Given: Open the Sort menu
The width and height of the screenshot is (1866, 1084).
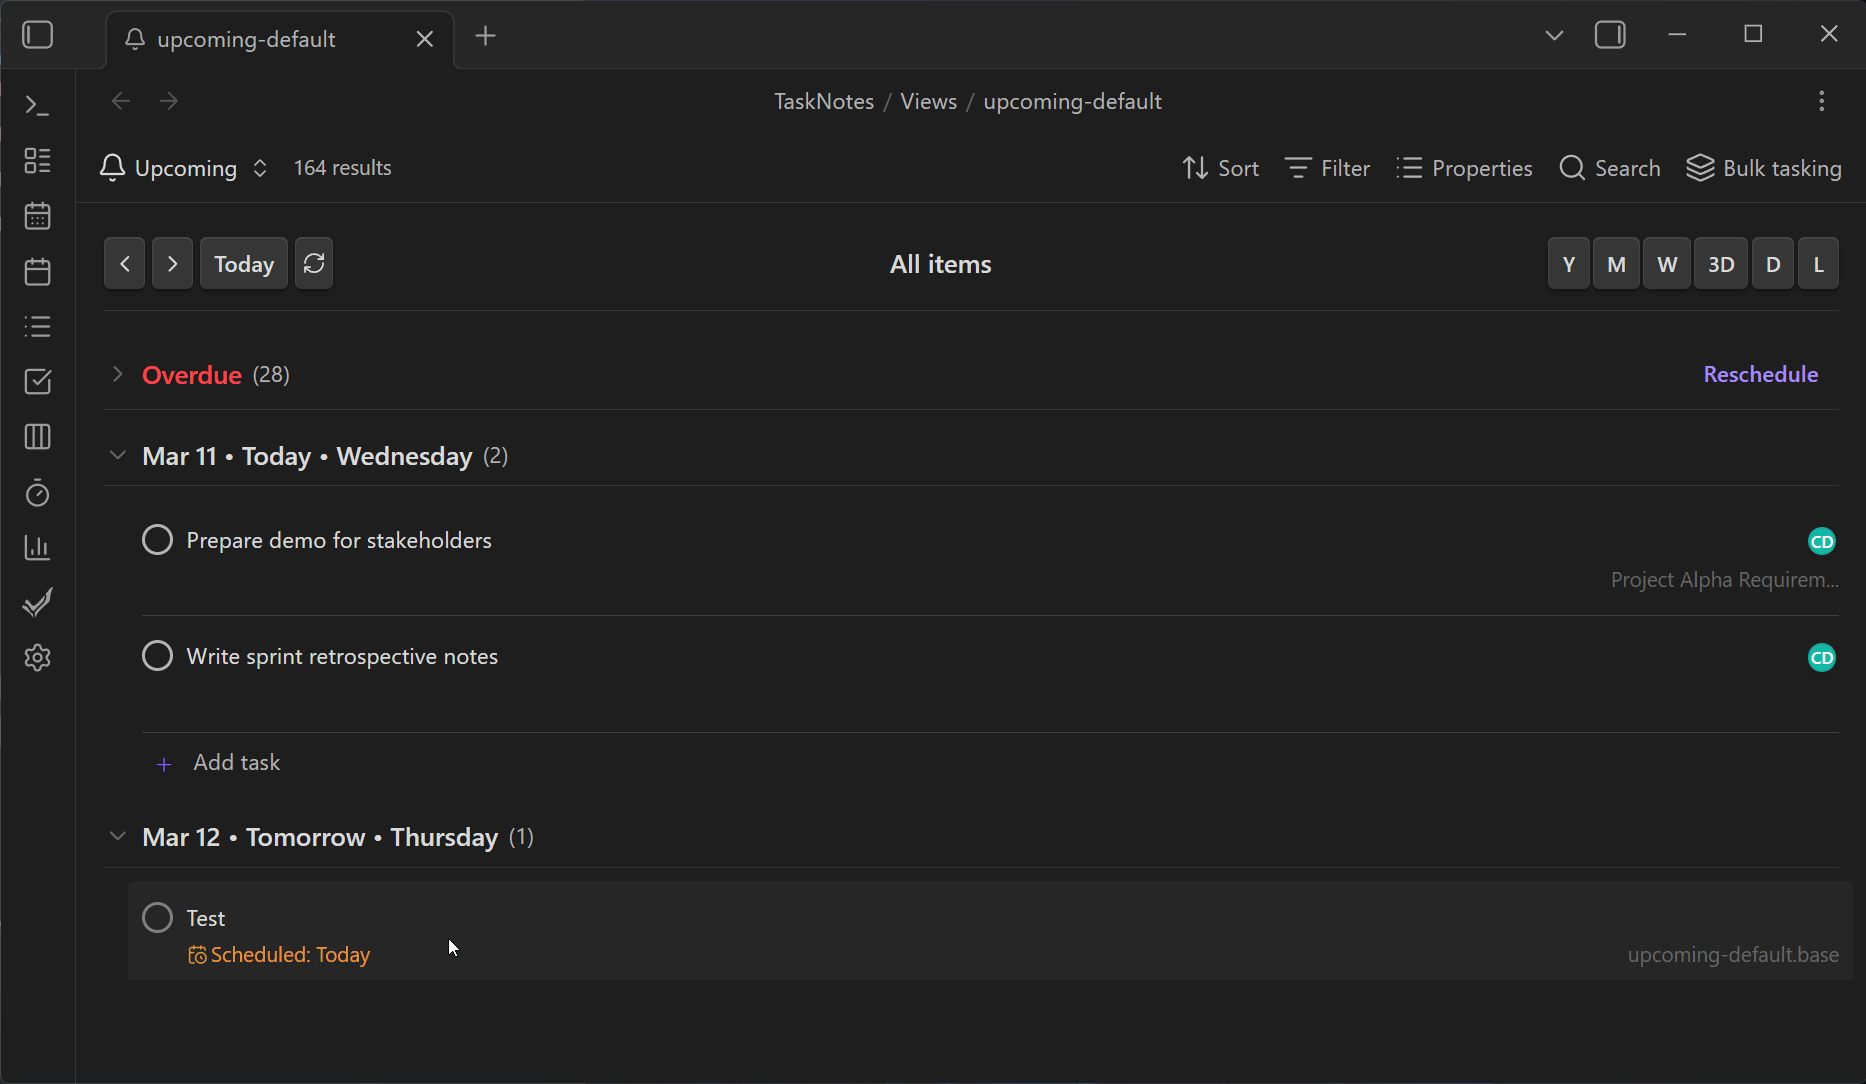Looking at the screenshot, I should point(1220,168).
